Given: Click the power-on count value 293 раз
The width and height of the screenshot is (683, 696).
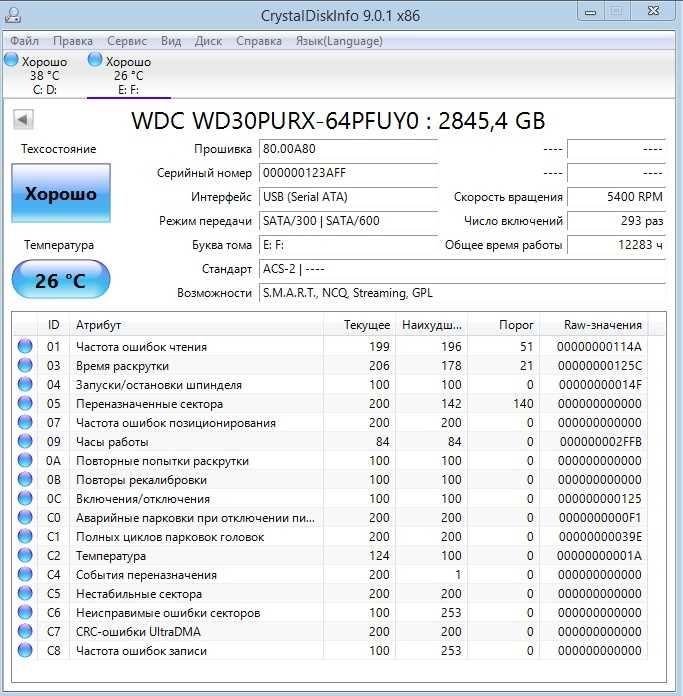Looking at the screenshot, I should pyautogui.click(x=616, y=221).
